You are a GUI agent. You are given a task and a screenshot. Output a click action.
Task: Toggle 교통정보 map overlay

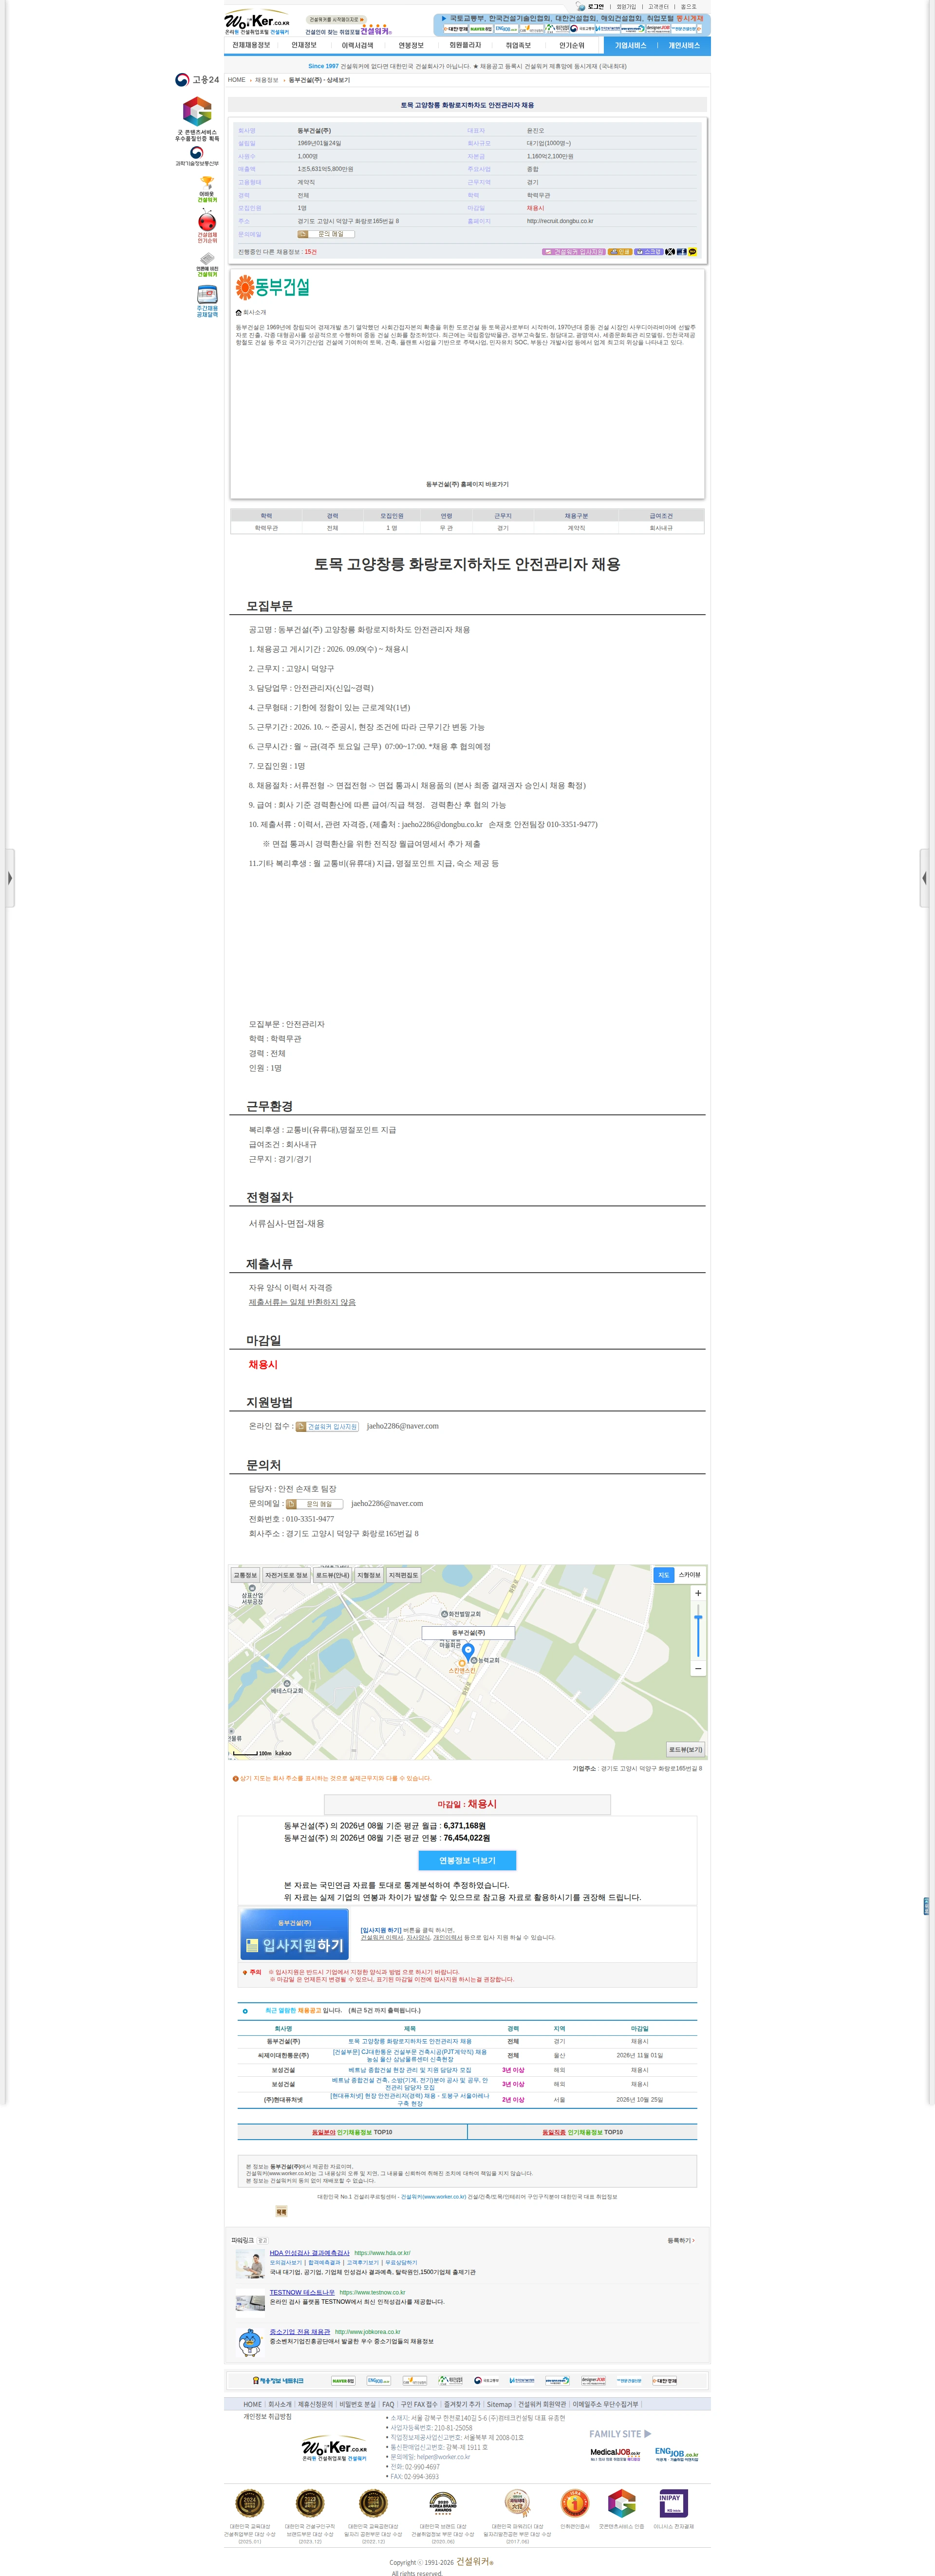pos(245,1575)
